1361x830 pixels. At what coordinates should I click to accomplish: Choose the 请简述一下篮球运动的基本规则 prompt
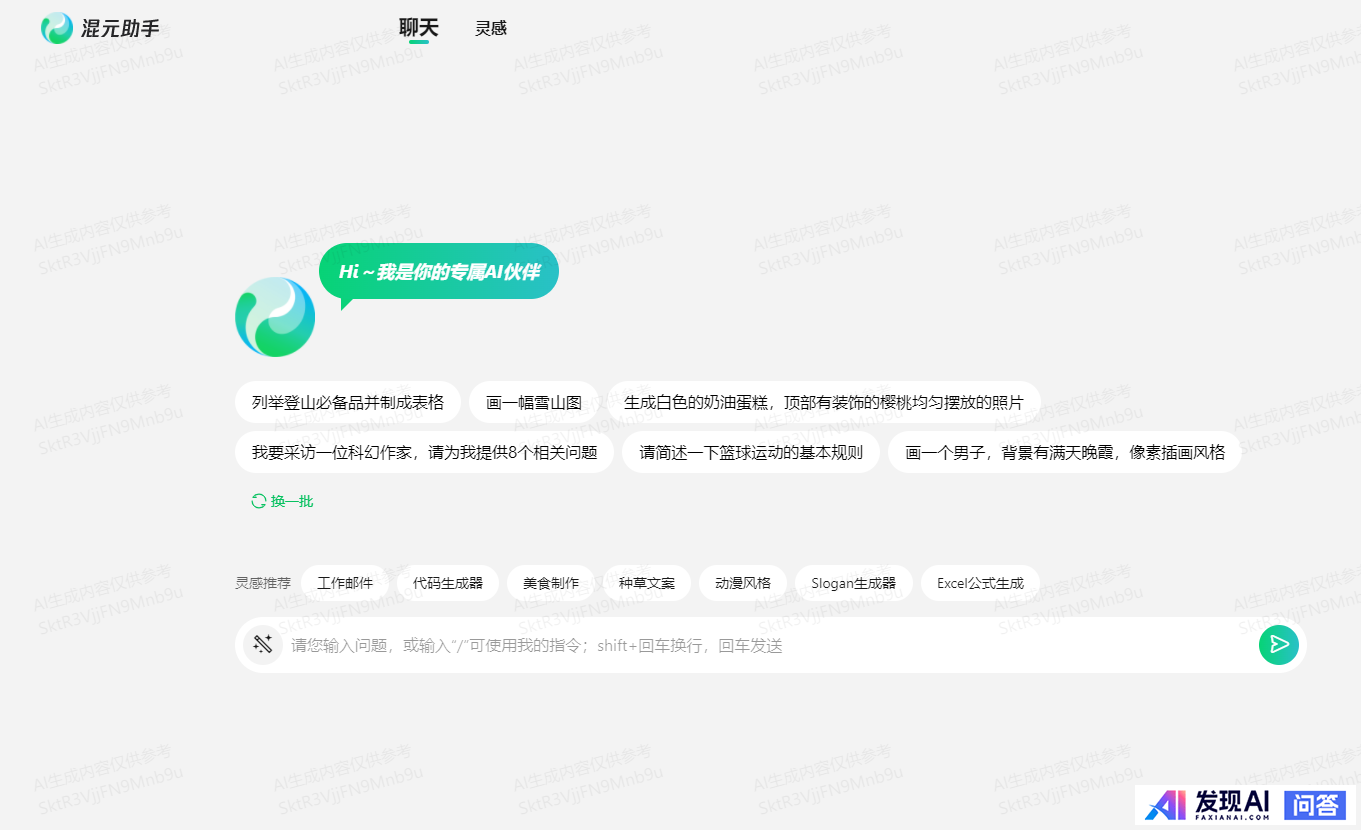click(751, 452)
